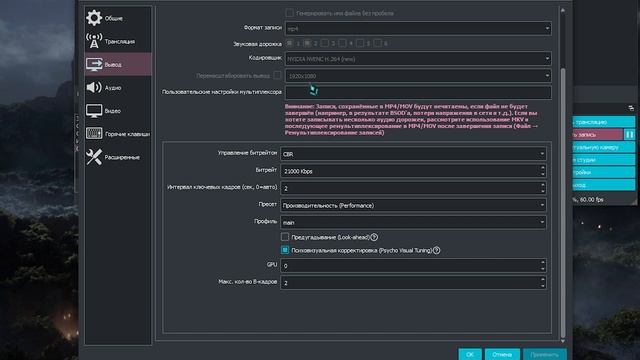Open the Кодировщик NVIDIA NVENC dropdown
The image size is (640, 360).
tap(418, 59)
